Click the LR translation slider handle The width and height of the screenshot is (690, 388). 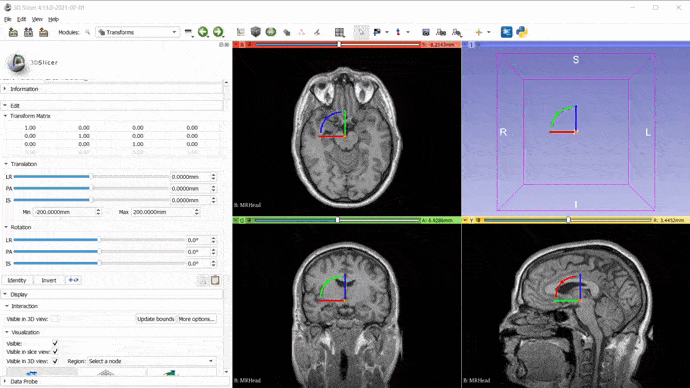[91, 176]
